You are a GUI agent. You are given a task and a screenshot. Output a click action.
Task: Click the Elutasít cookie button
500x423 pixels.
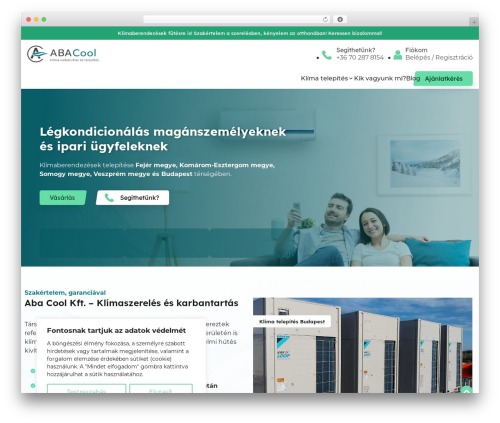161,389
